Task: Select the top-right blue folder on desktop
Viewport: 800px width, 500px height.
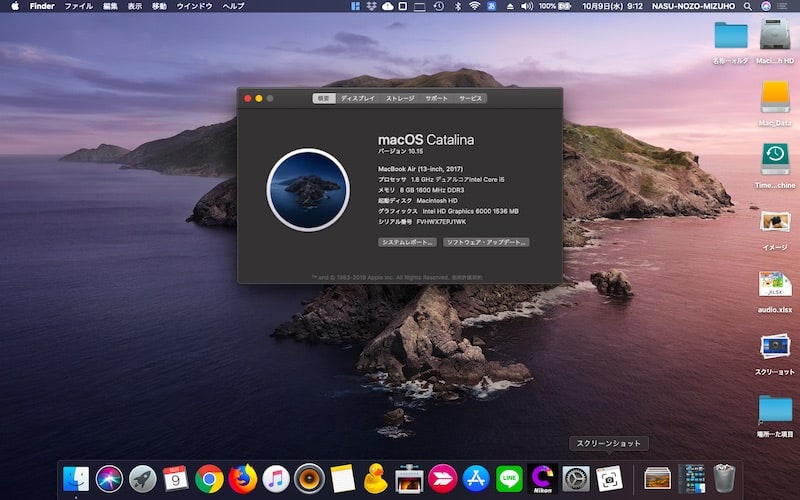Action: (731, 36)
